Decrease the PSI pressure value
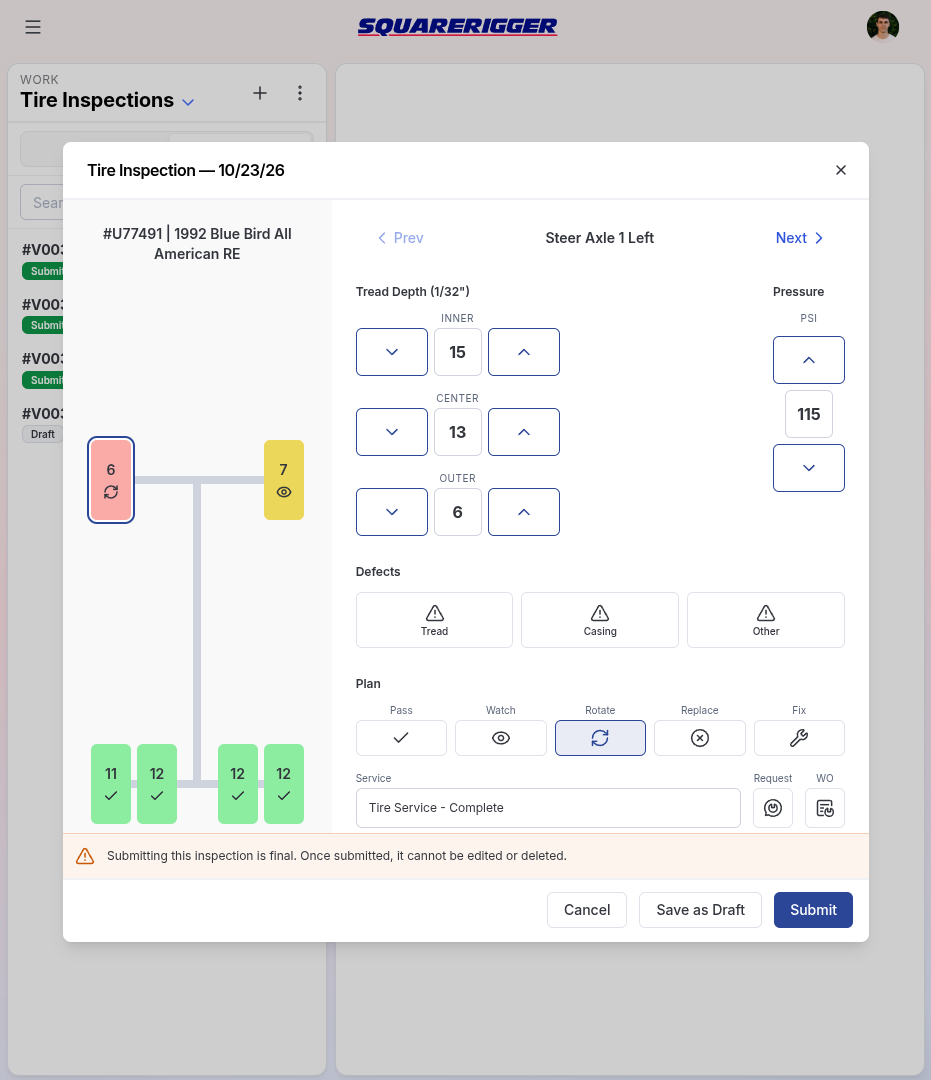Screen dimensions: 931x1080 coord(808,468)
